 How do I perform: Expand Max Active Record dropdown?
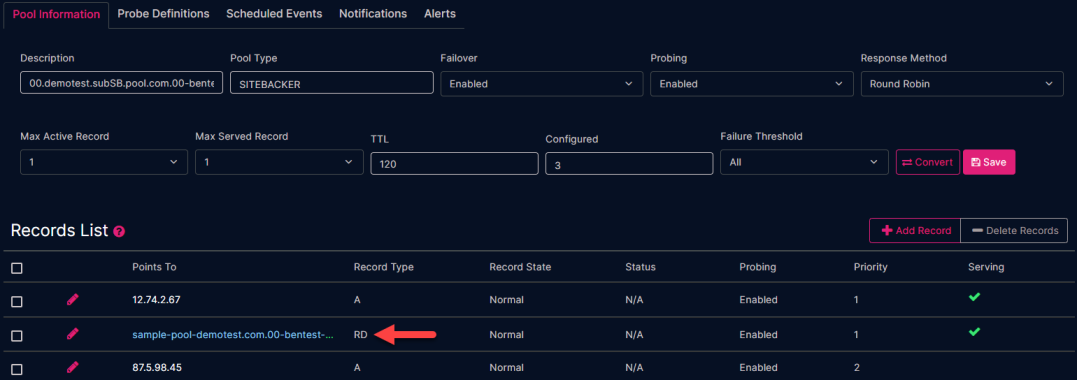(104, 162)
